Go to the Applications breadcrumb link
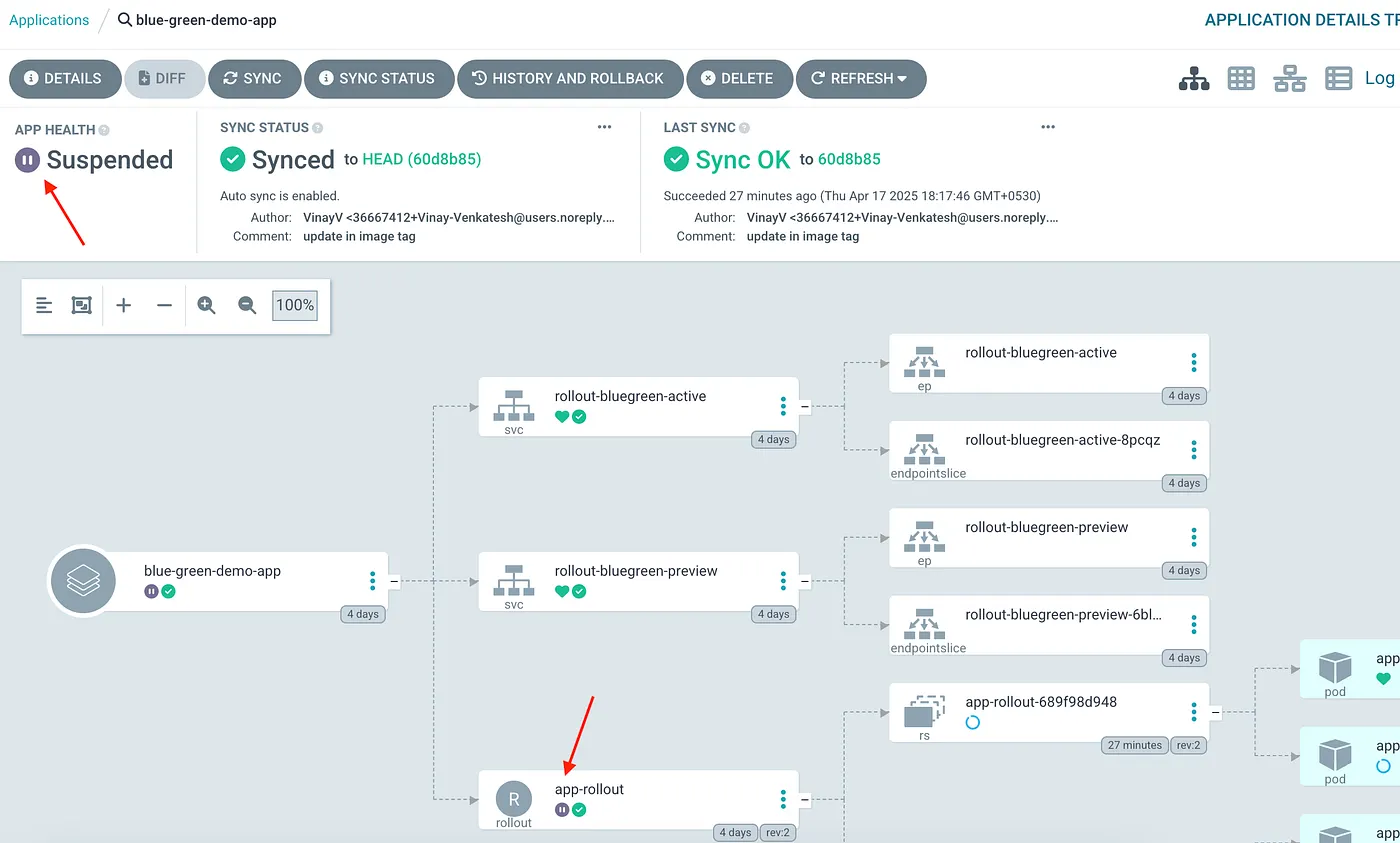 tap(49, 20)
